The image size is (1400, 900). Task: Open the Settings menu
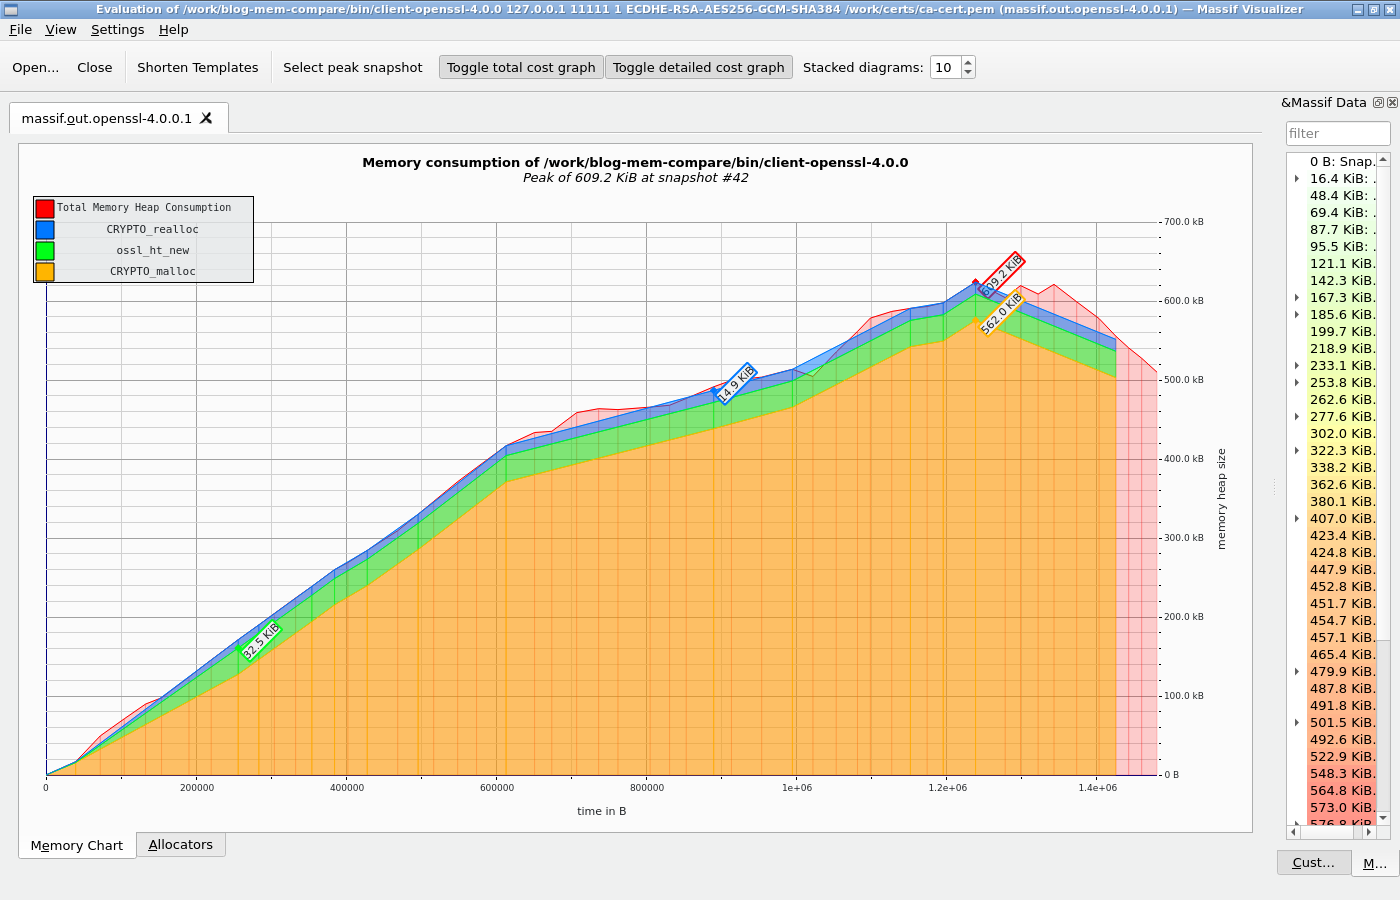[x=117, y=29]
